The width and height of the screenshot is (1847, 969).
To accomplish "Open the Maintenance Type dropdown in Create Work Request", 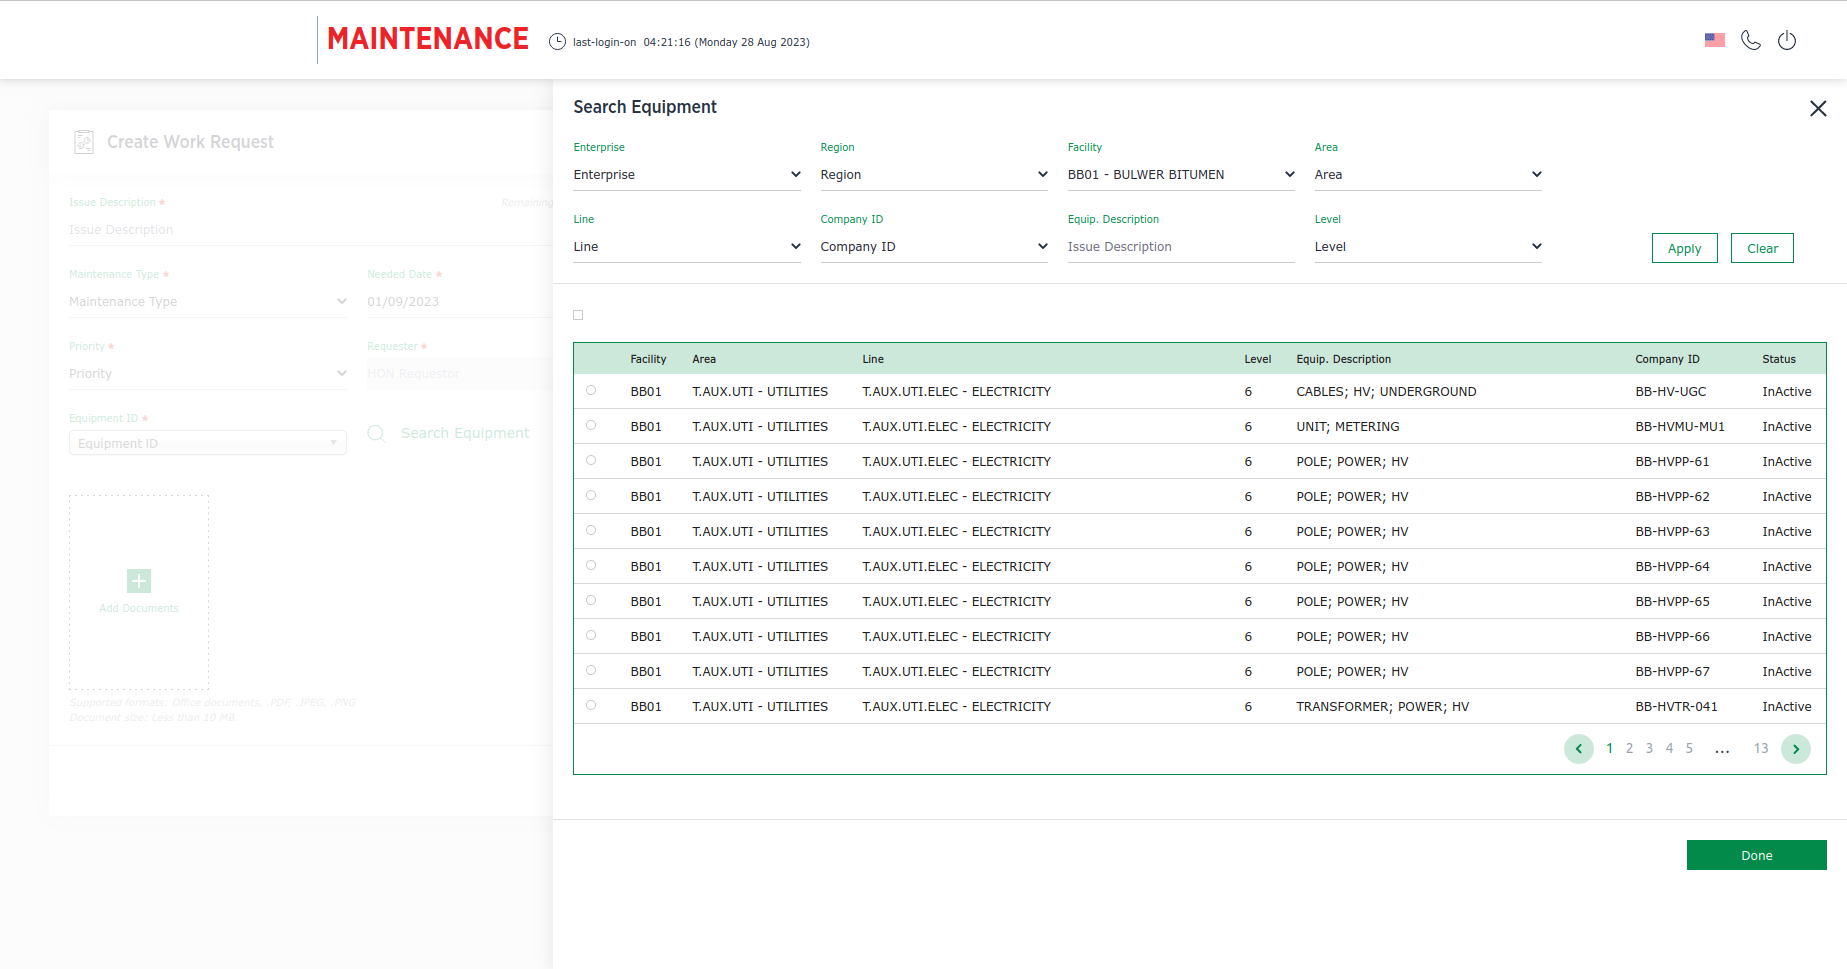I will pyautogui.click(x=208, y=302).
